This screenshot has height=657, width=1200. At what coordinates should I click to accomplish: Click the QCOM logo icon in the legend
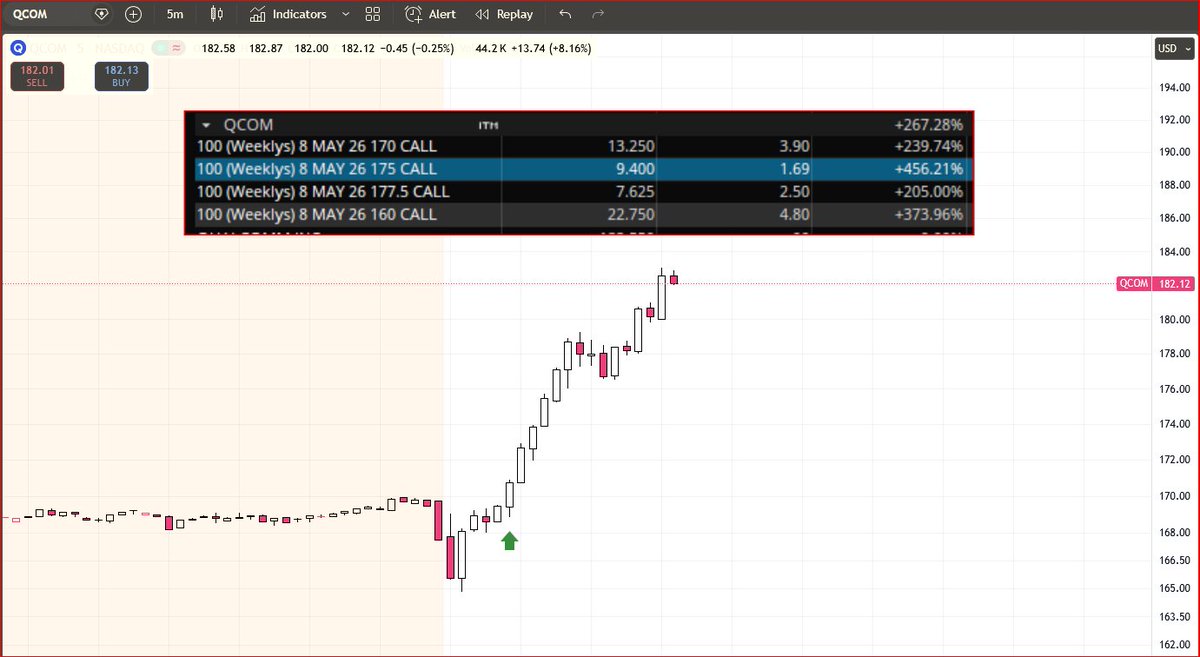(17, 47)
